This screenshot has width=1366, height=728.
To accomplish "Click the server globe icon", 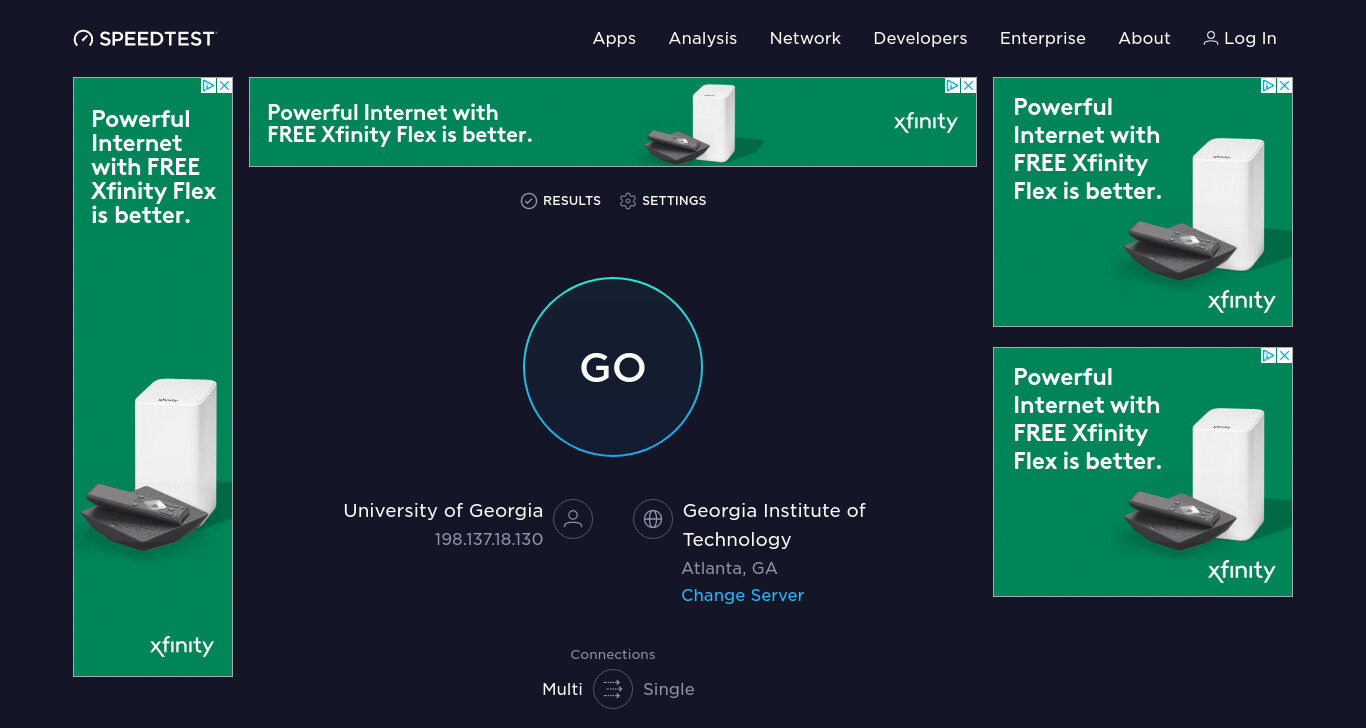I will coord(653,519).
